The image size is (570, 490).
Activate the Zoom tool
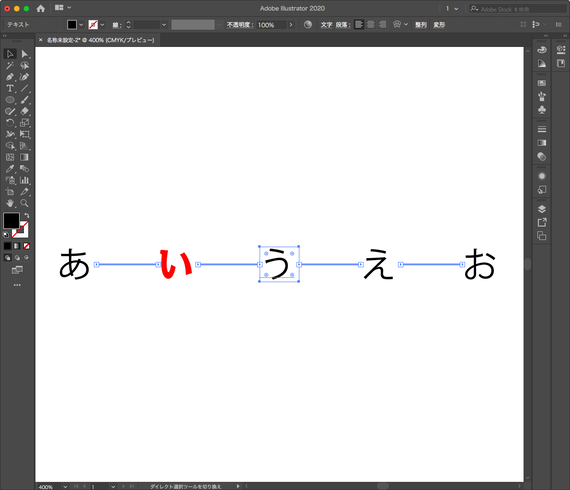[x=24, y=203]
